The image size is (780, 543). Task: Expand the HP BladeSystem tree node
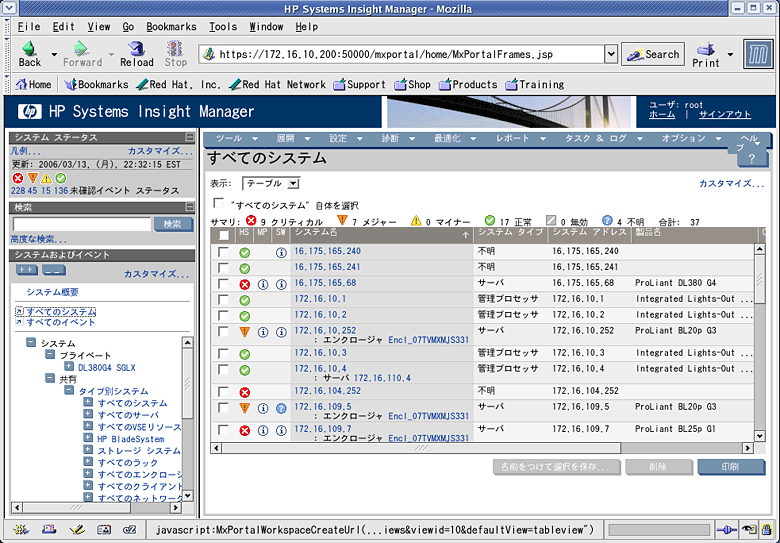point(88,438)
